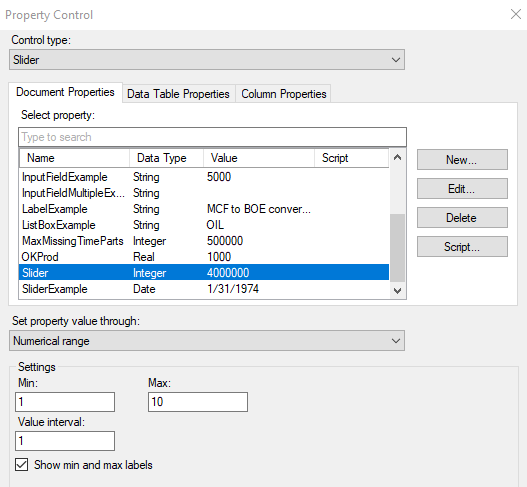Click the Type to search field
The image size is (527, 487).
coord(212,137)
